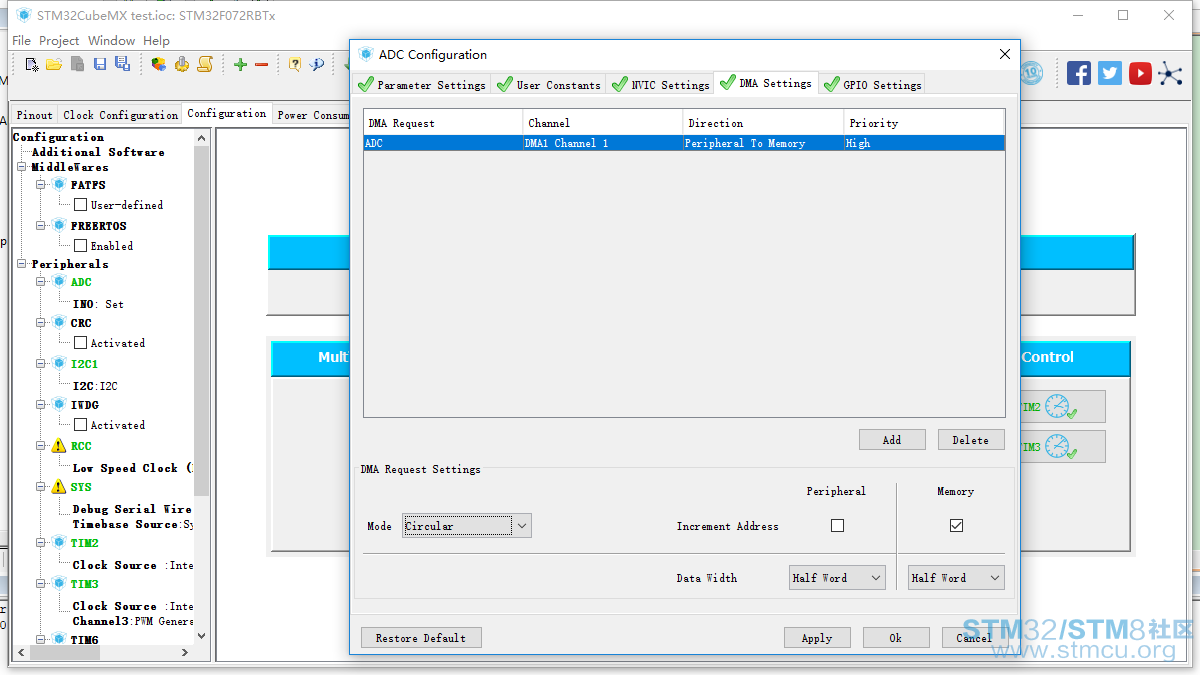Click the Save Project As icon
The height and width of the screenshot is (675, 1200).
coord(122,64)
